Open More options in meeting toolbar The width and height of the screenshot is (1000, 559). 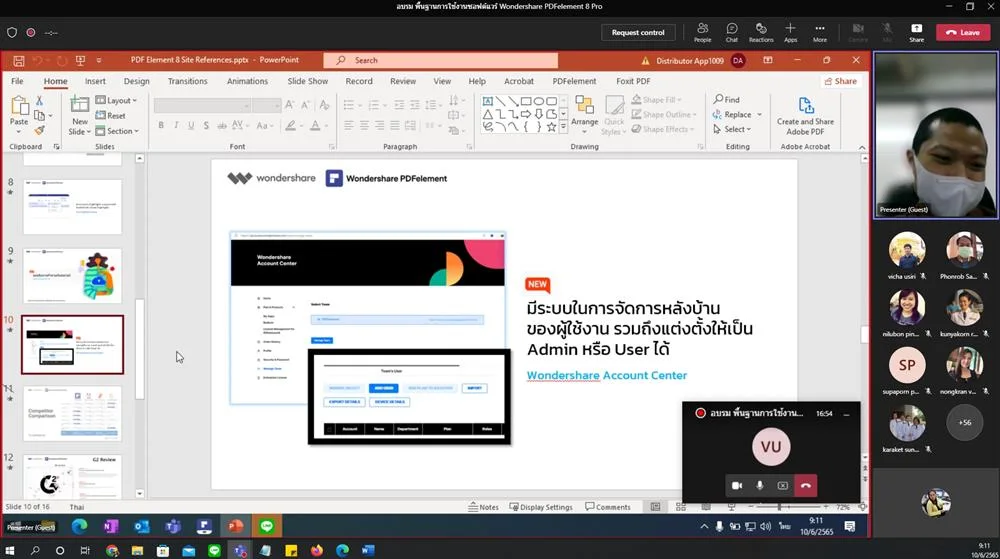tap(820, 33)
